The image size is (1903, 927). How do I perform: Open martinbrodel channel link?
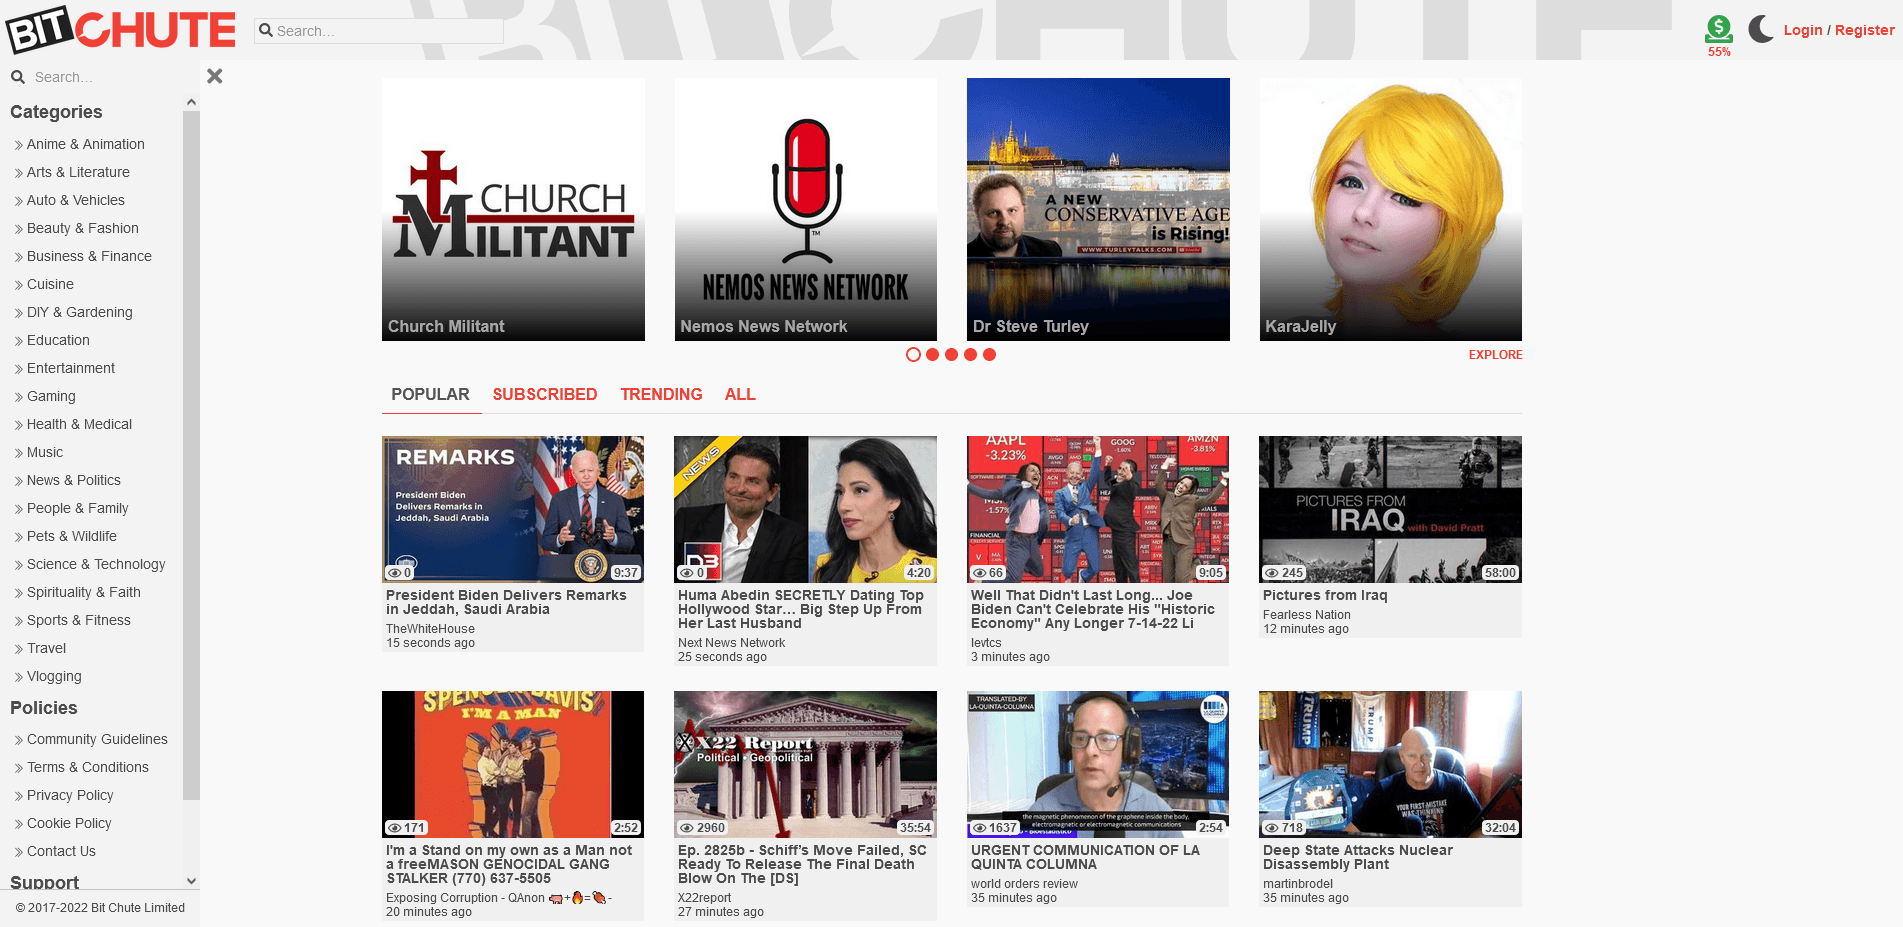click(1297, 884)
